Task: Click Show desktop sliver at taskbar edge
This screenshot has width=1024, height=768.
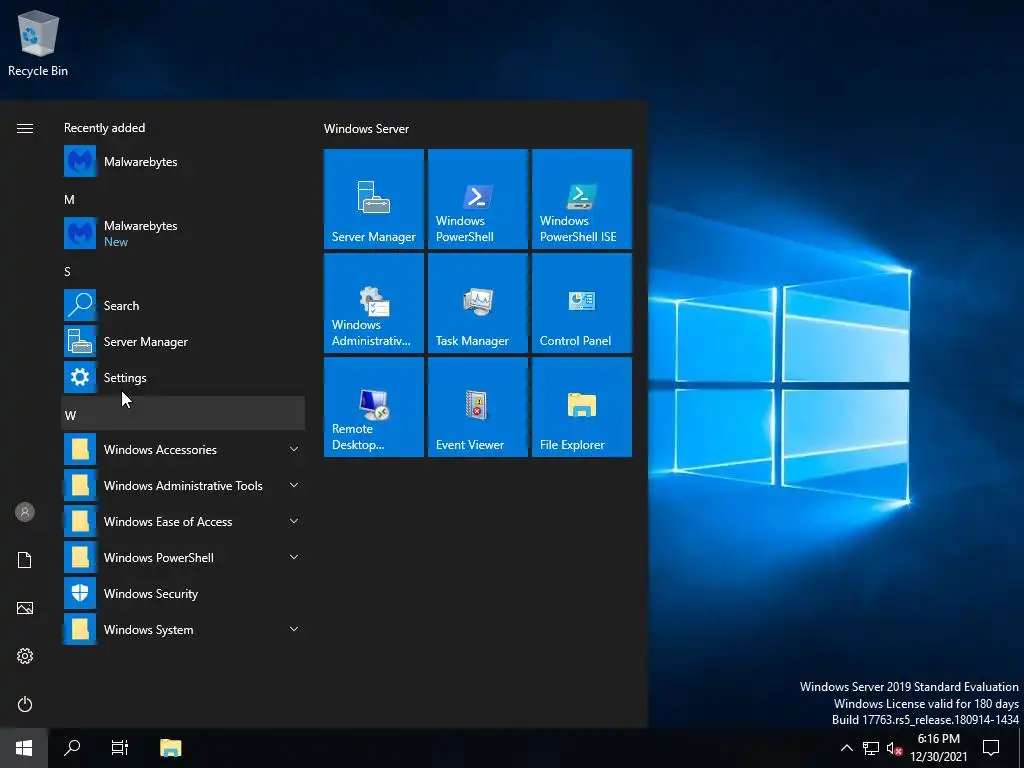Action: [1021, 748]
